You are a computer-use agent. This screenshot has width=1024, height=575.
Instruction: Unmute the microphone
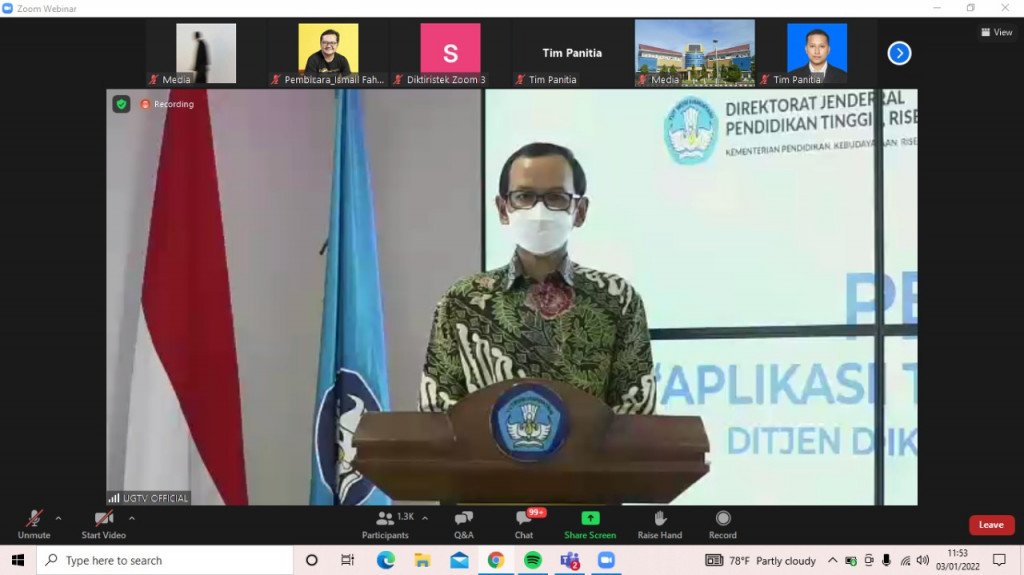[x=34, y=525]
